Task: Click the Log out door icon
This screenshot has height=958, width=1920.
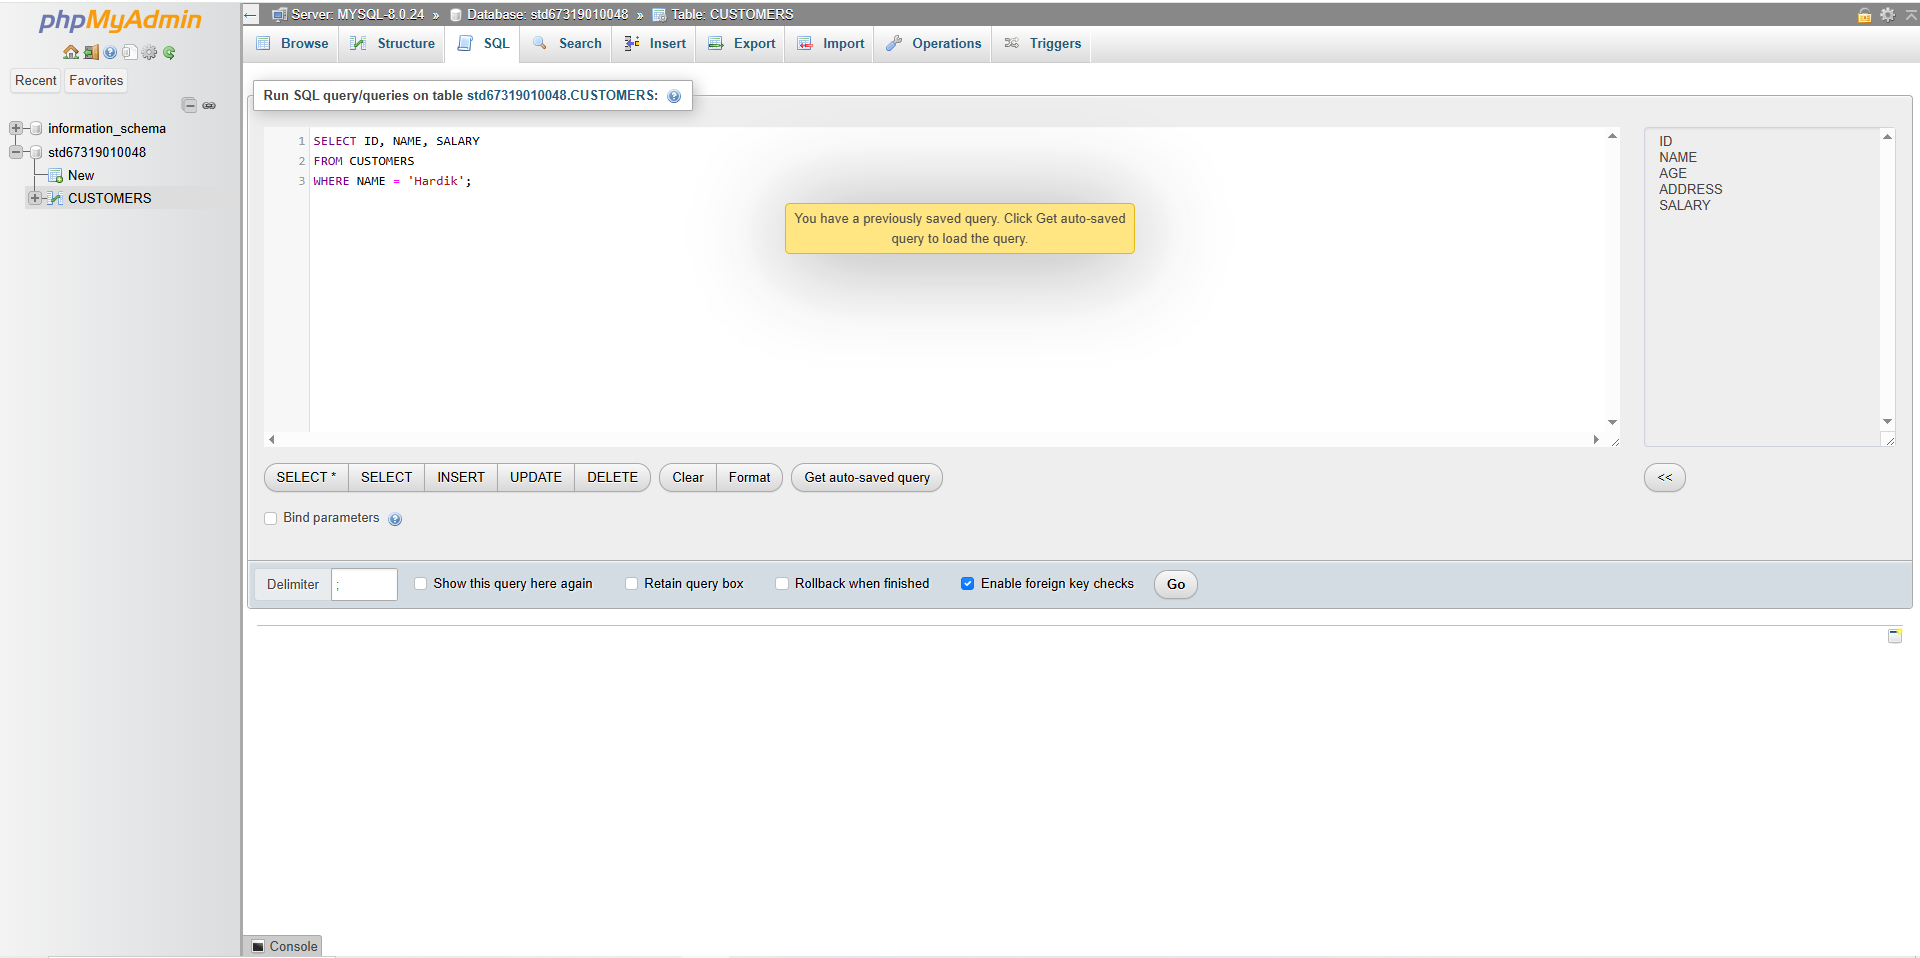Action: coord(91,52)
